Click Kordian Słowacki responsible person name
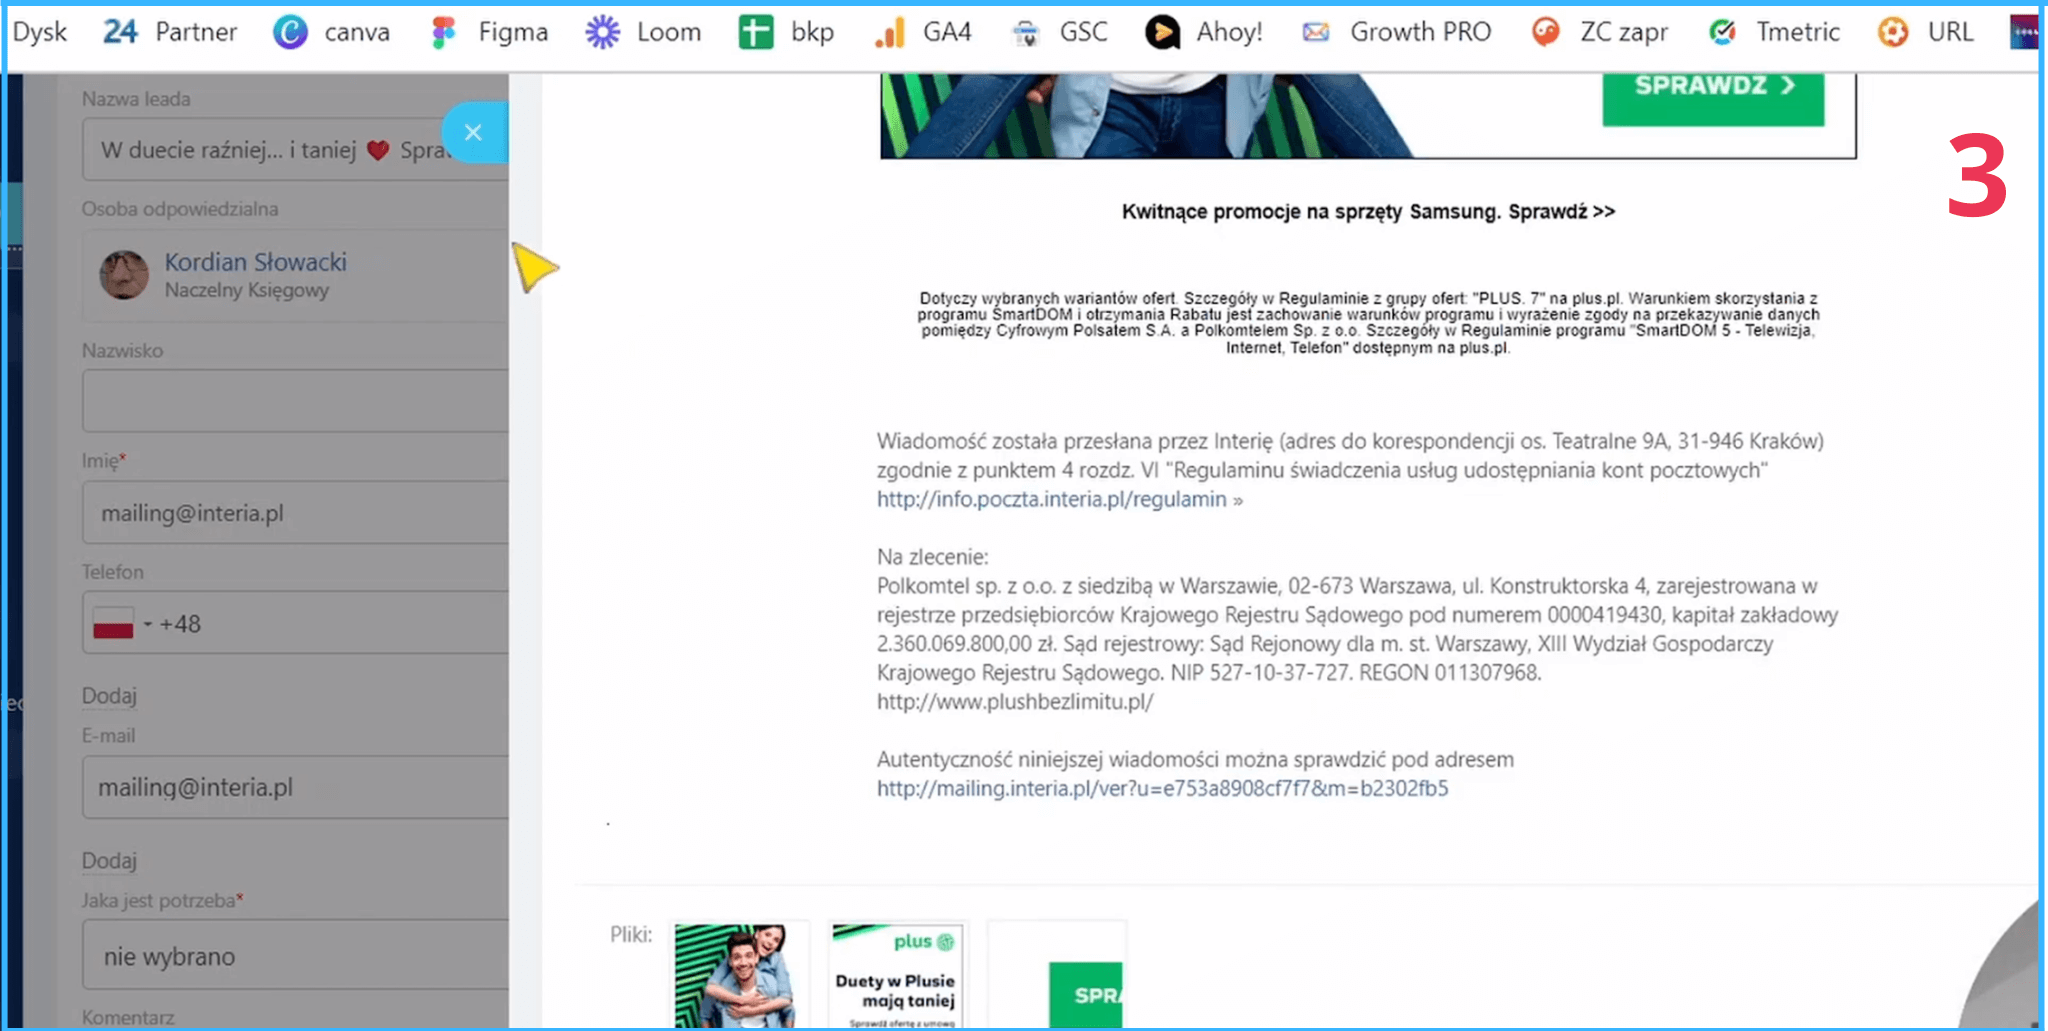 tap(255, 262)
